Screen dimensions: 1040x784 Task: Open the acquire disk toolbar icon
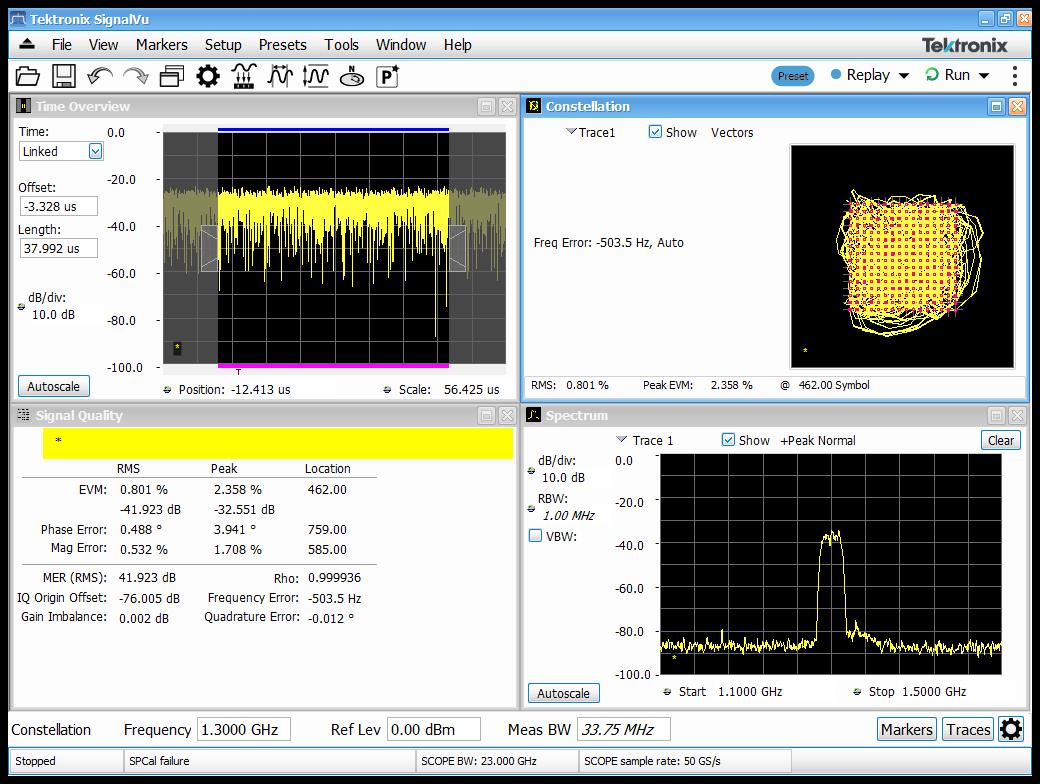352,76
